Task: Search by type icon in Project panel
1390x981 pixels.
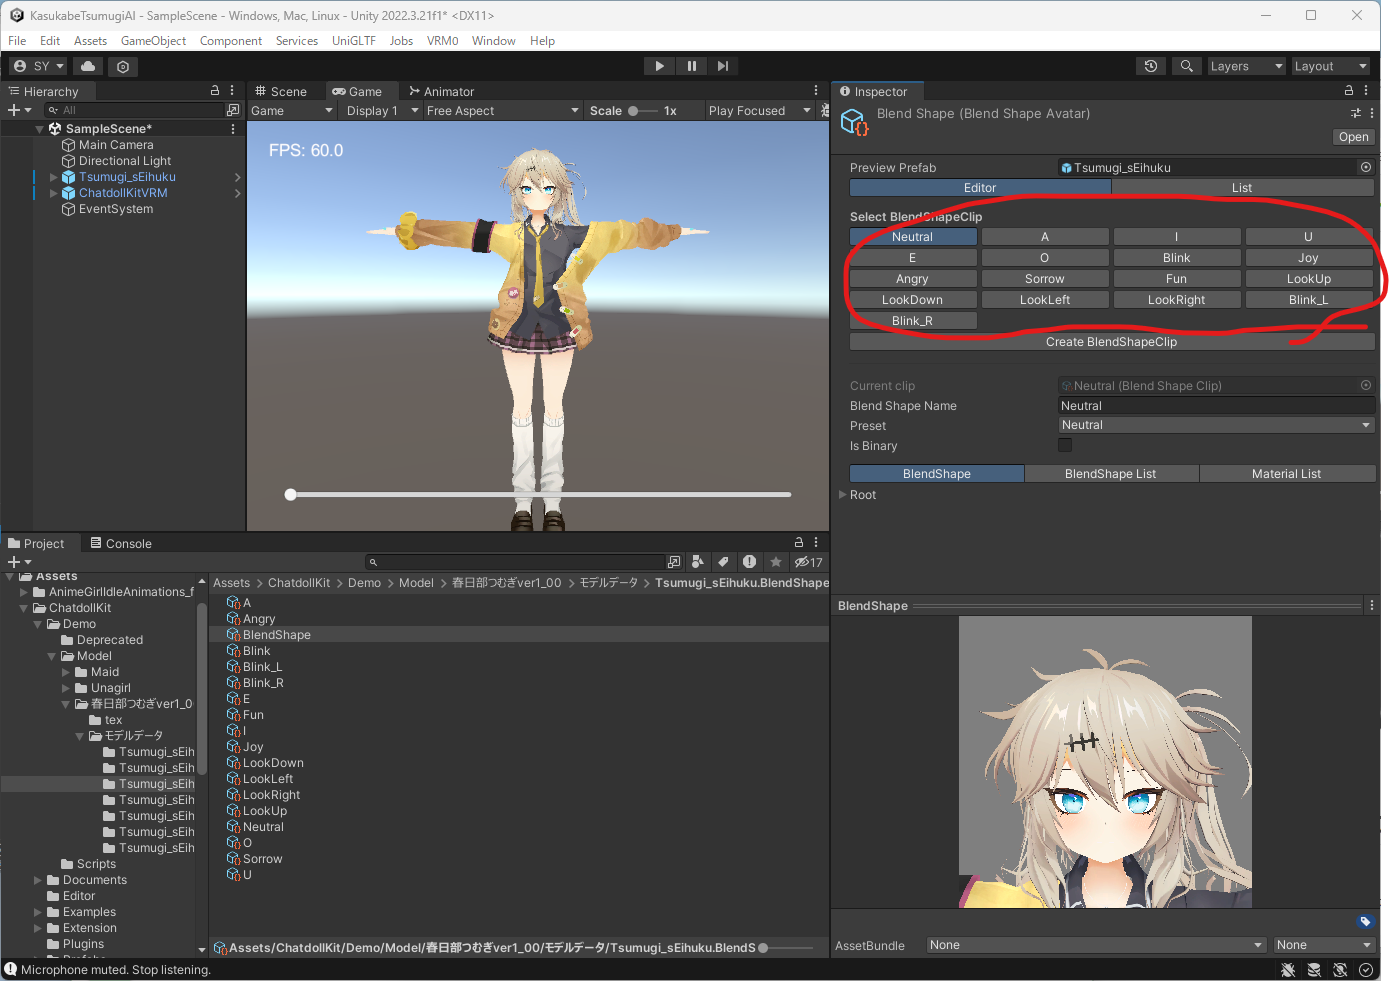Action: pos(698,562)
